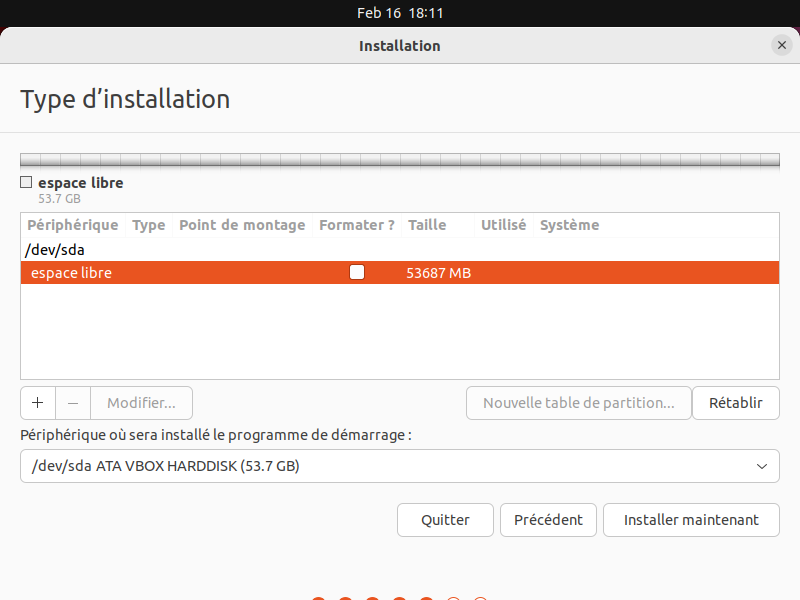Start the install with Installer maintenant
Viewport: 800px width, 600px height.
[691, 520]
